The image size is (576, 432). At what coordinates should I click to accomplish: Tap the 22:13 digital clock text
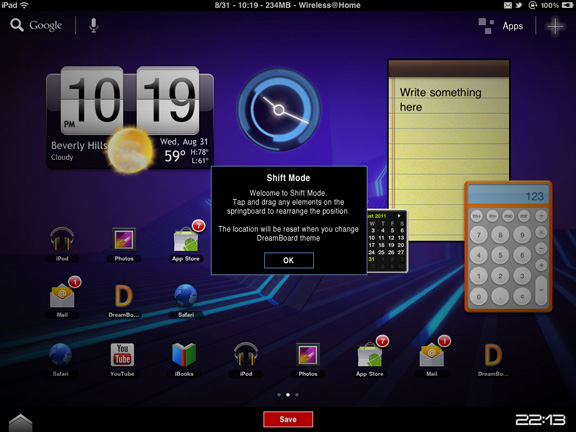tap(540, 420)
